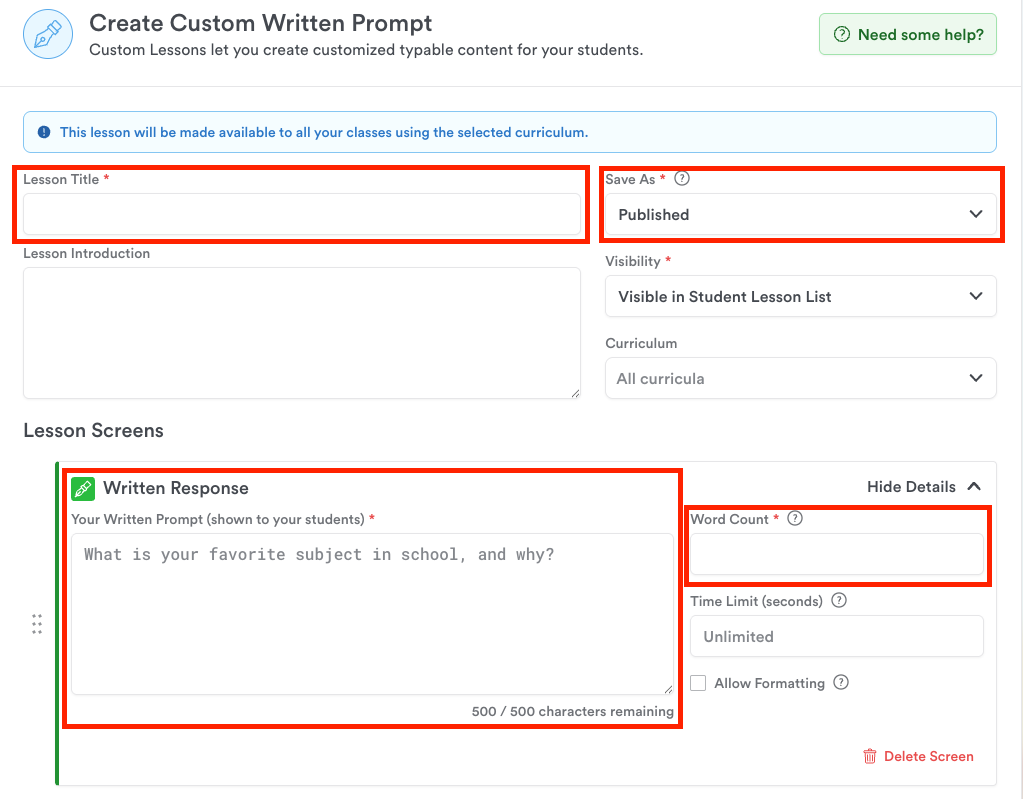1023x799 pixels.
Task: Click the Time Limit seconds field
Action: point(836,636)
